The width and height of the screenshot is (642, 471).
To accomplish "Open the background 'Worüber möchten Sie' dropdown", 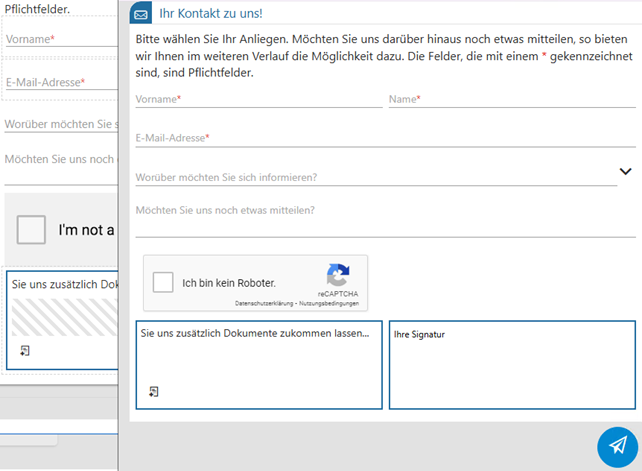I will (x=61, y=125).
